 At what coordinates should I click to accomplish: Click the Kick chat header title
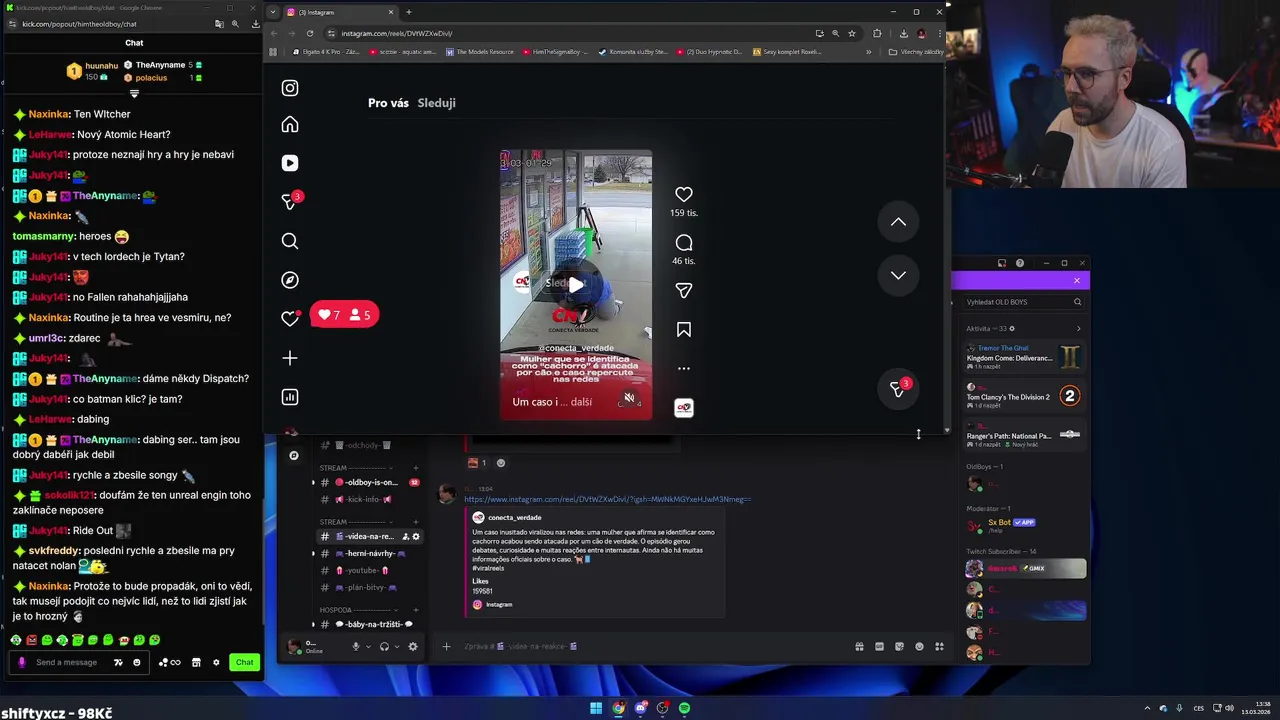pyautogui.click(x=134, y=43)
